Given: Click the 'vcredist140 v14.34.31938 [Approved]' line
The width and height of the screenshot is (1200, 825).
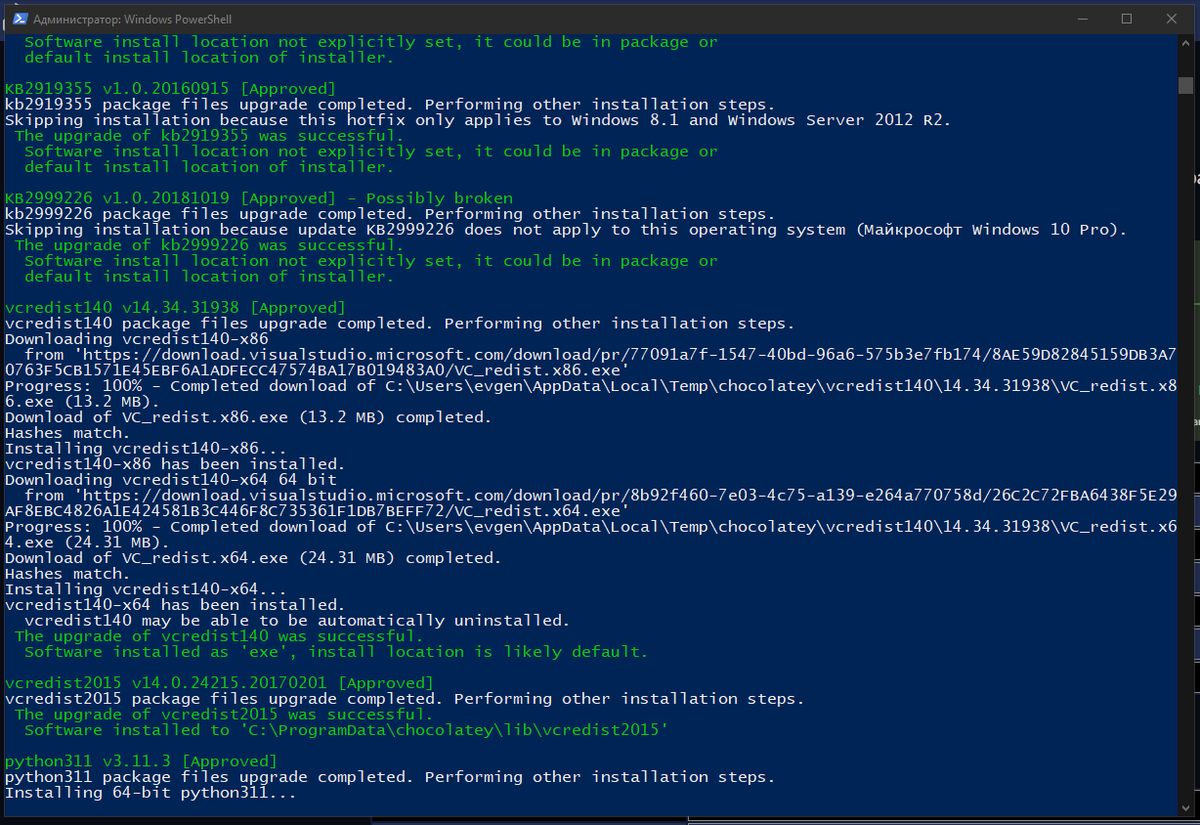Looking at the screenshot, I should tap(175, 307).
